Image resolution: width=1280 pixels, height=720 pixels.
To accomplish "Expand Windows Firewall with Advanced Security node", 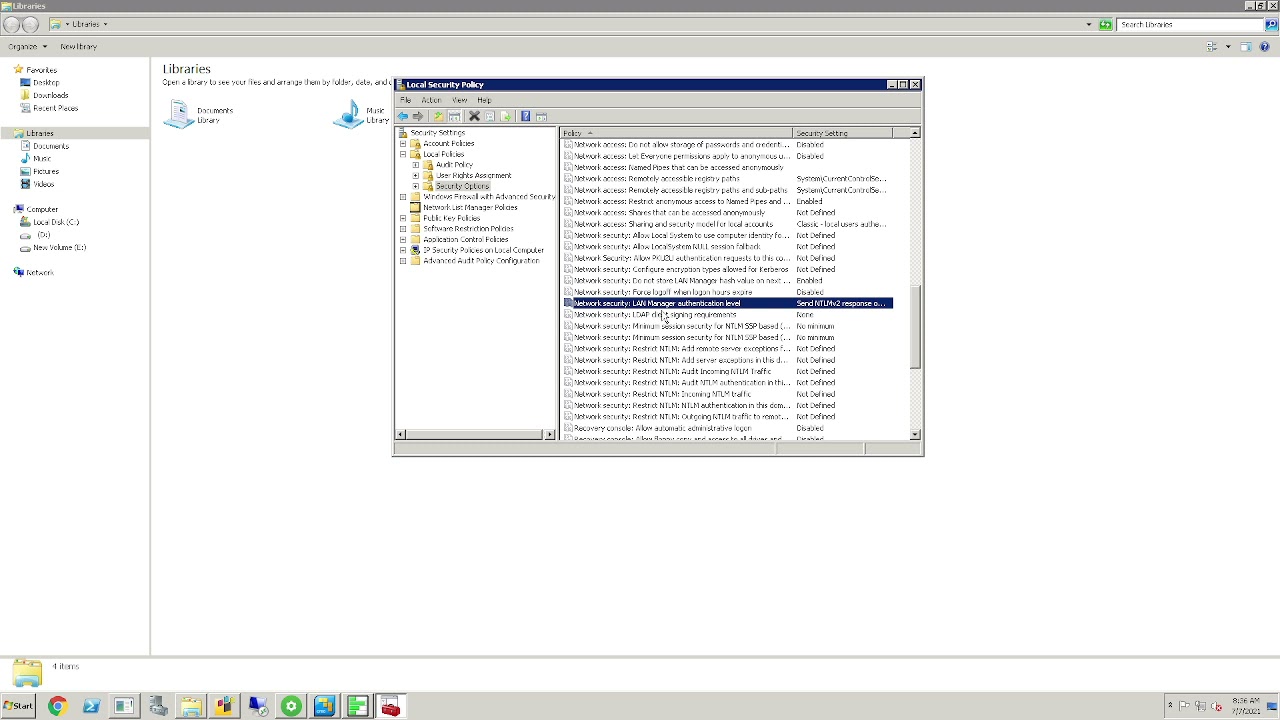I will point(403,197).
